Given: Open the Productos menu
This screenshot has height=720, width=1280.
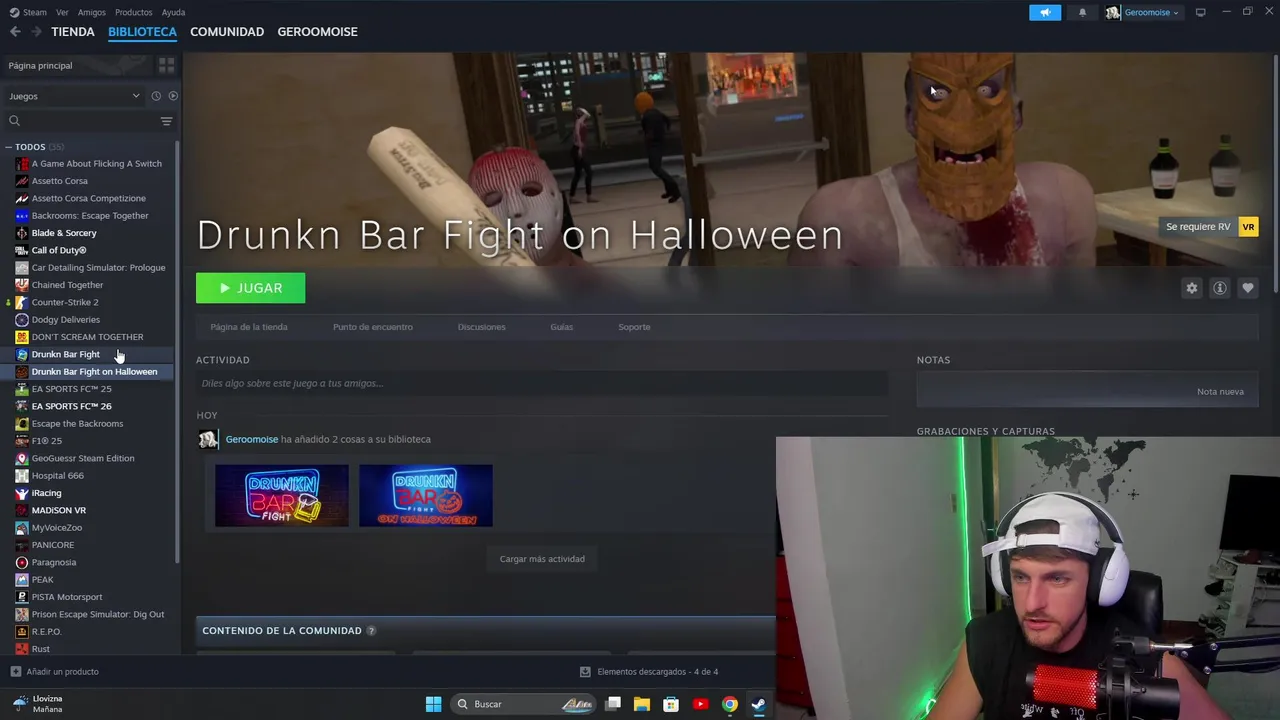Looking at the screenshot, I should (x=133, y=12).
